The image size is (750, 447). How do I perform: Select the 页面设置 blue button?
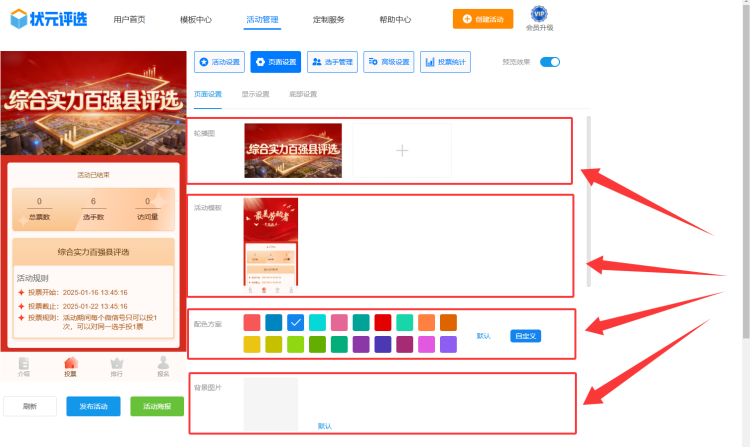[x=276, y=62]
